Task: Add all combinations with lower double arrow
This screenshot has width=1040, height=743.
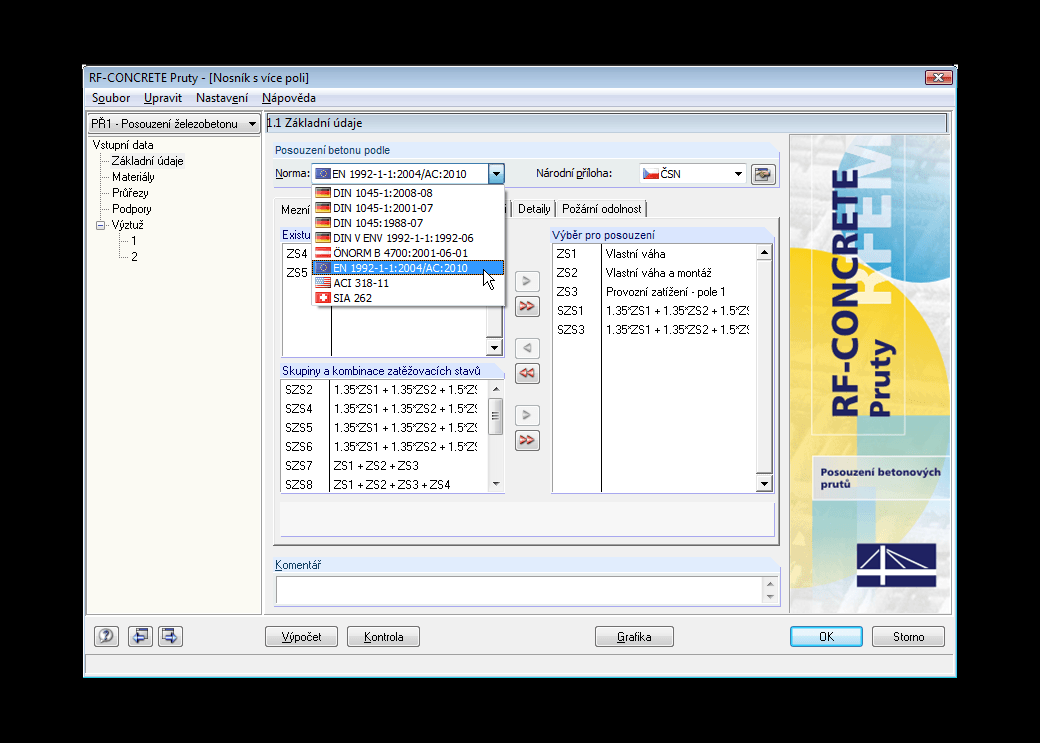Action: click(527, 440)
